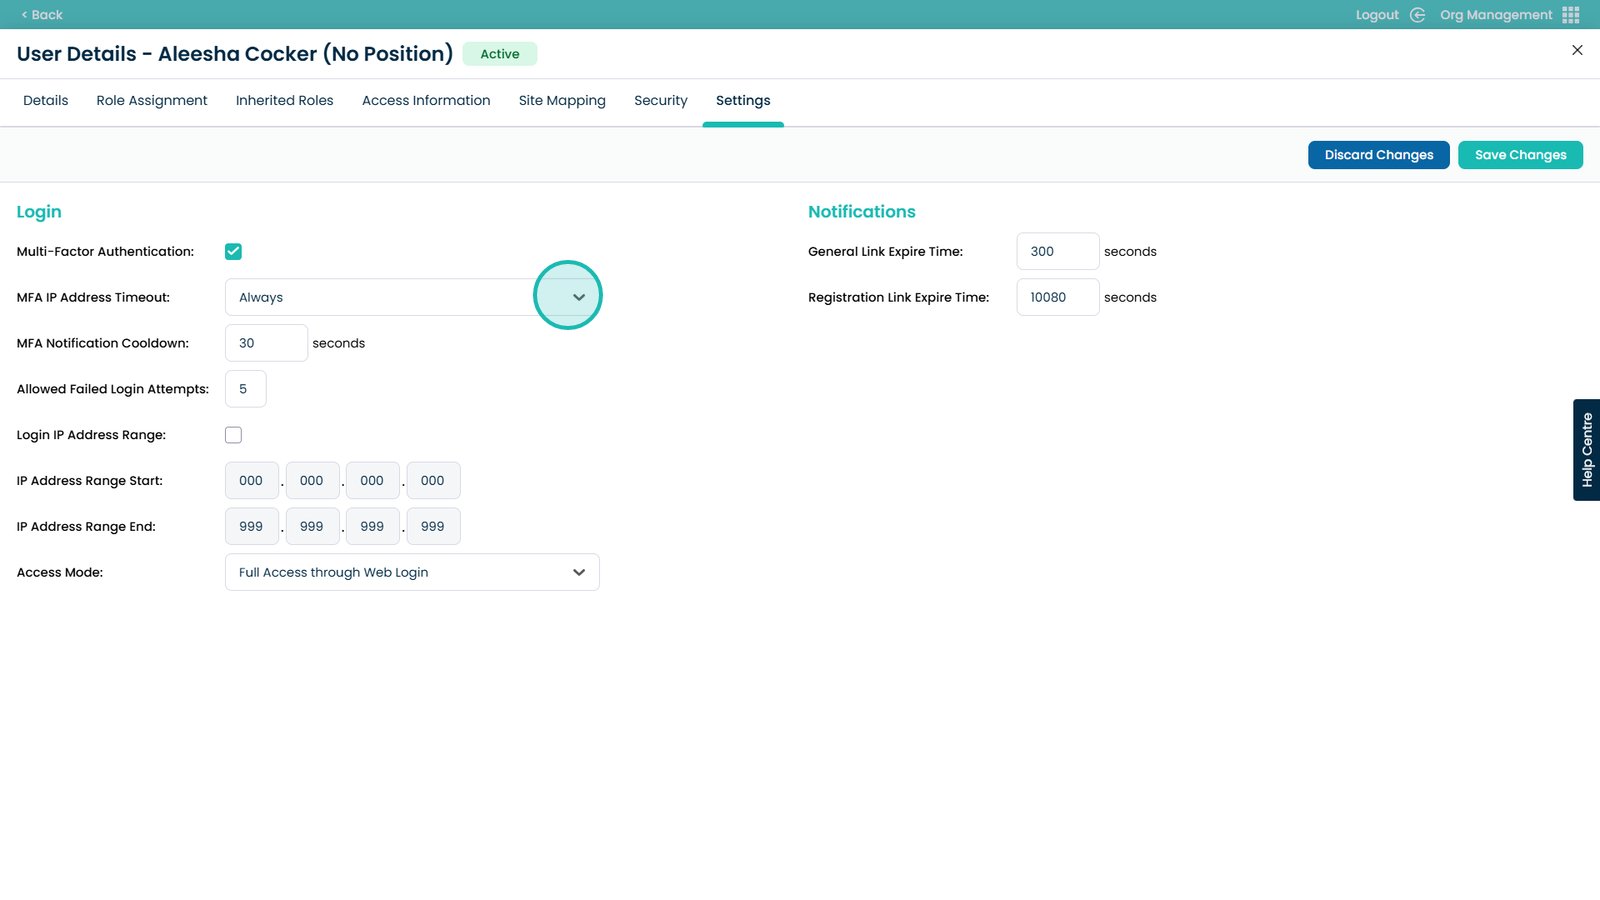Image resolution: width=1600 pixels, height=900 pixels.
Task: Open the Role Assignment tab
Action: point(152,101)
